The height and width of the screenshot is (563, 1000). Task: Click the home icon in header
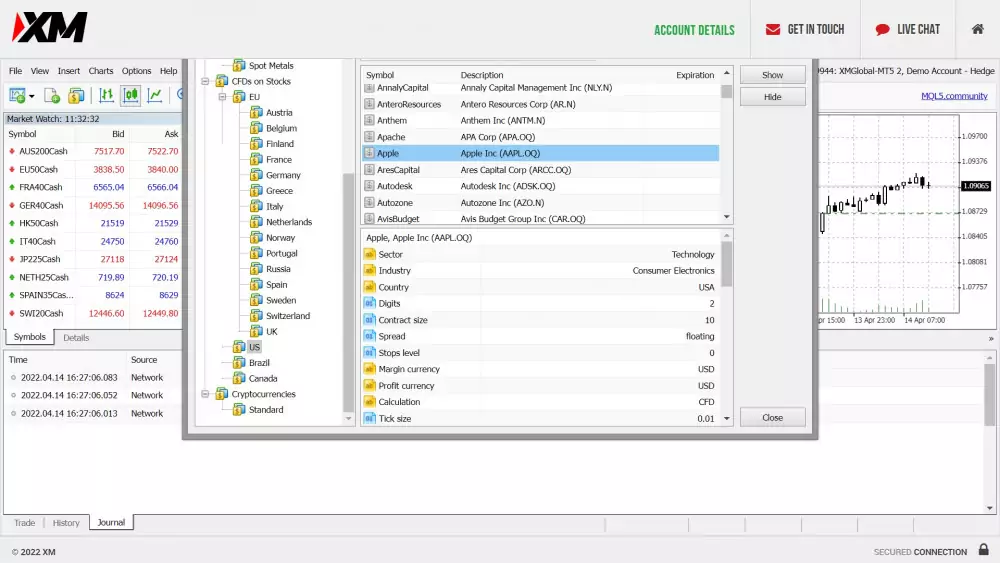point(978,29)
